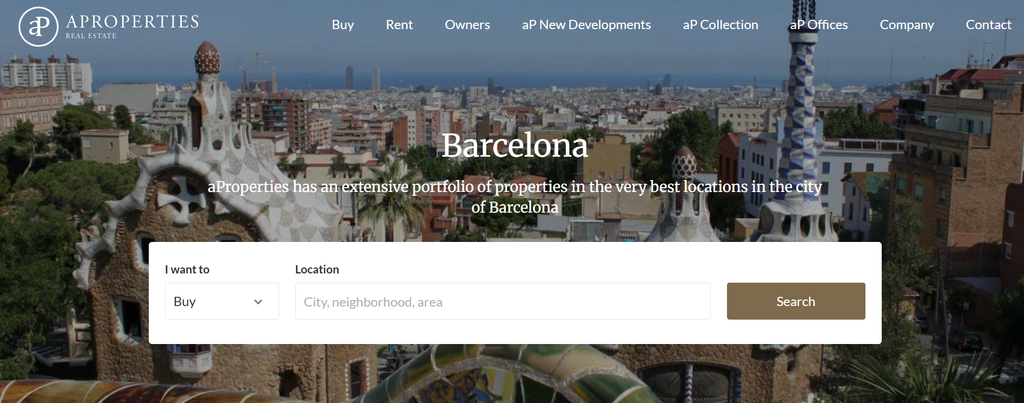Image resolution: width=1024 pixels, height=403 pixels.
Task: Open the Rent menu item
Action: (x=399, y=25)
